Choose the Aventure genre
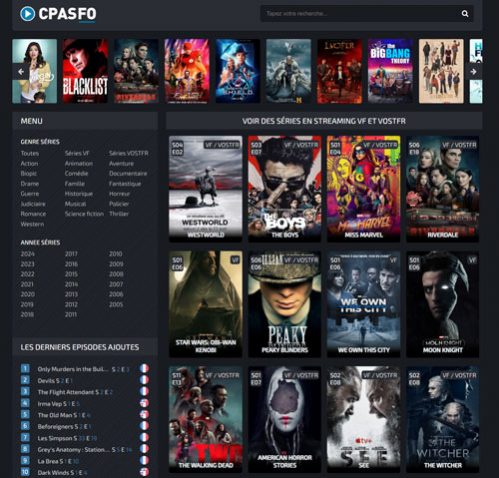This screenshot has width=499, height=478. (121, 164)
